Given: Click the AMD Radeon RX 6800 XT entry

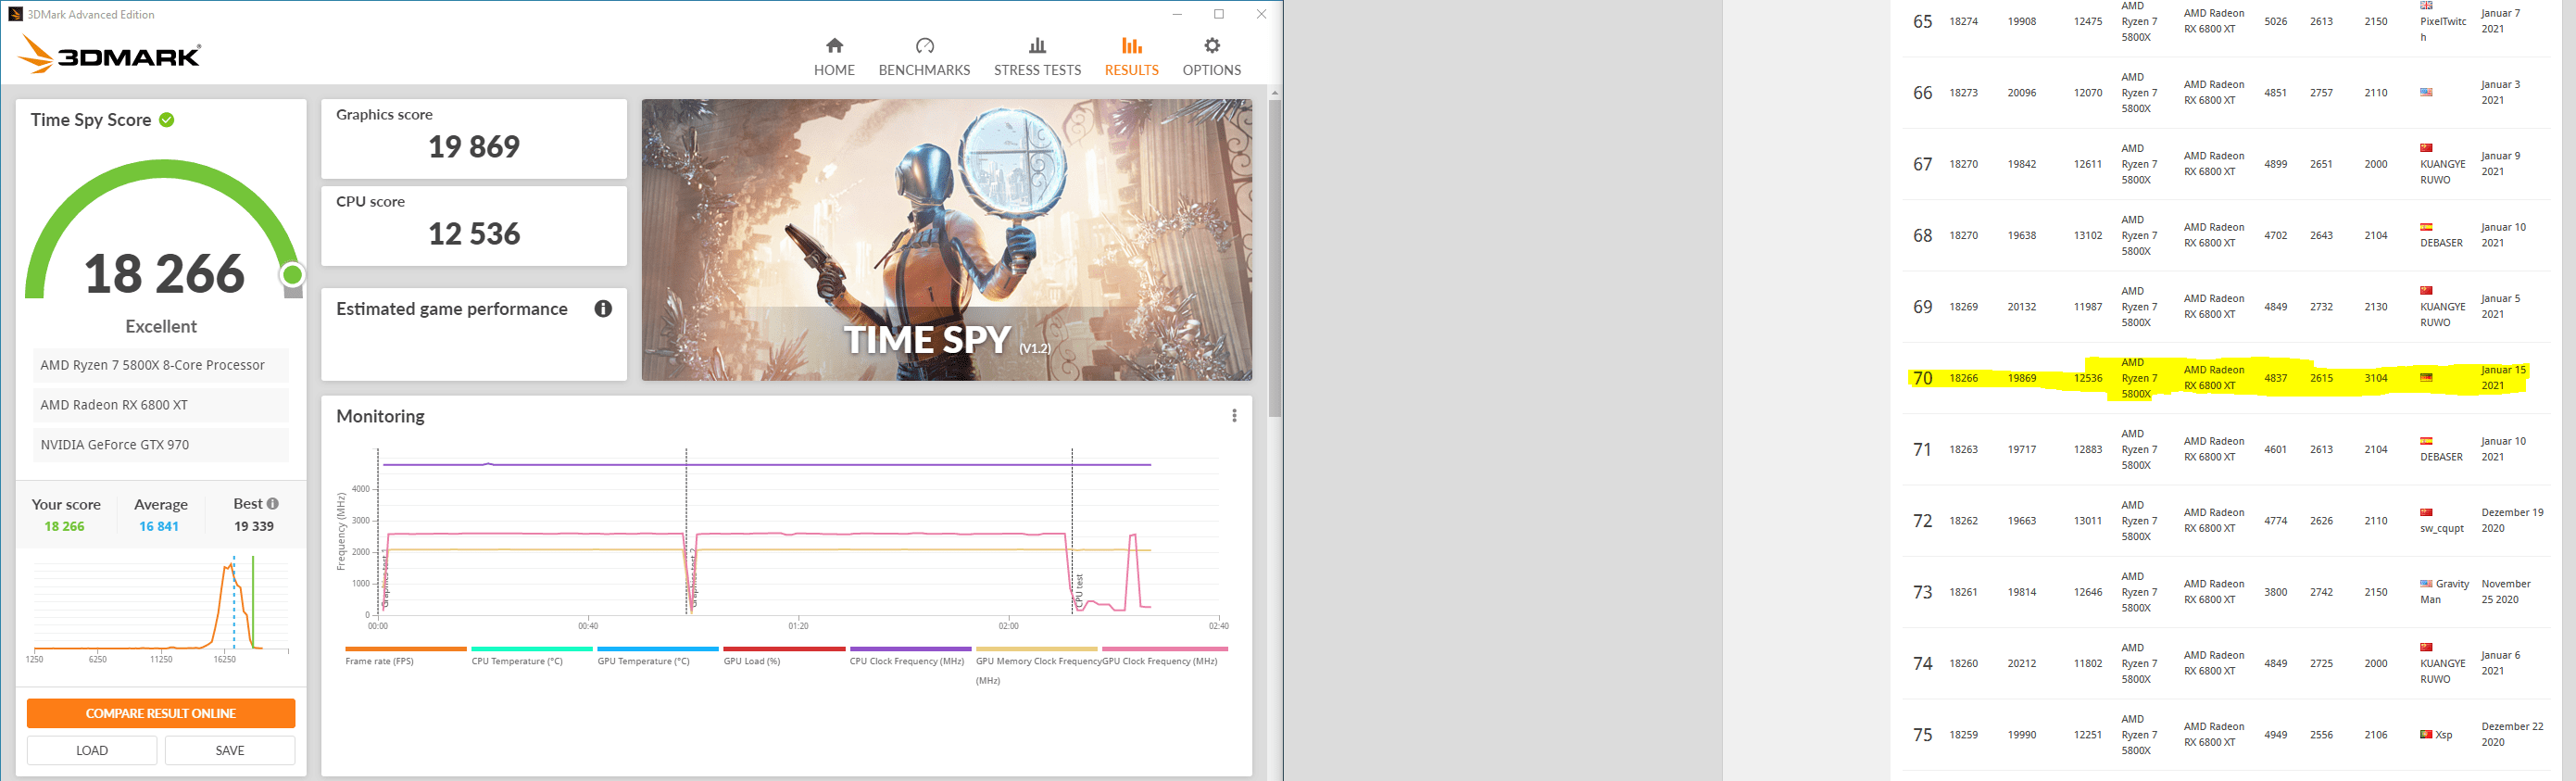Looking at the screenshot, I should coord(161,405).
